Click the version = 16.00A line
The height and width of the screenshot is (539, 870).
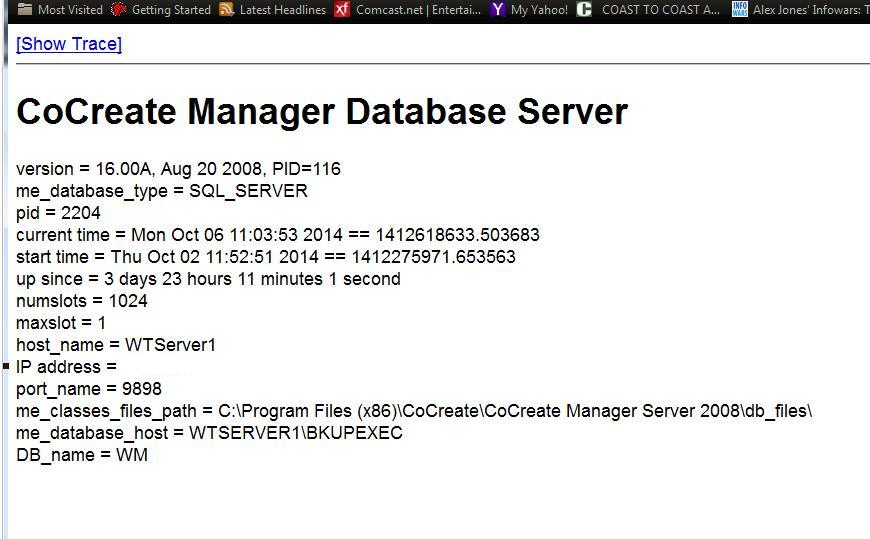178,169
